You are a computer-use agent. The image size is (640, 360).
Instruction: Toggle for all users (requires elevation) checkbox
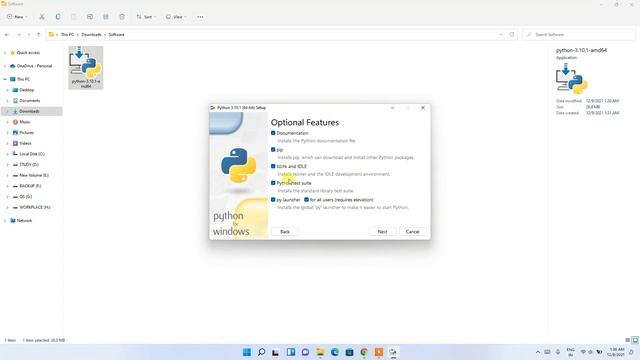(307, 200)
